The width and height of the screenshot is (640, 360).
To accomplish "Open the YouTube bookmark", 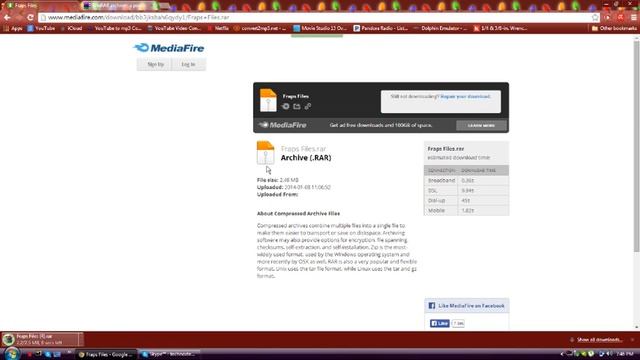I will [x=41, y=29].
